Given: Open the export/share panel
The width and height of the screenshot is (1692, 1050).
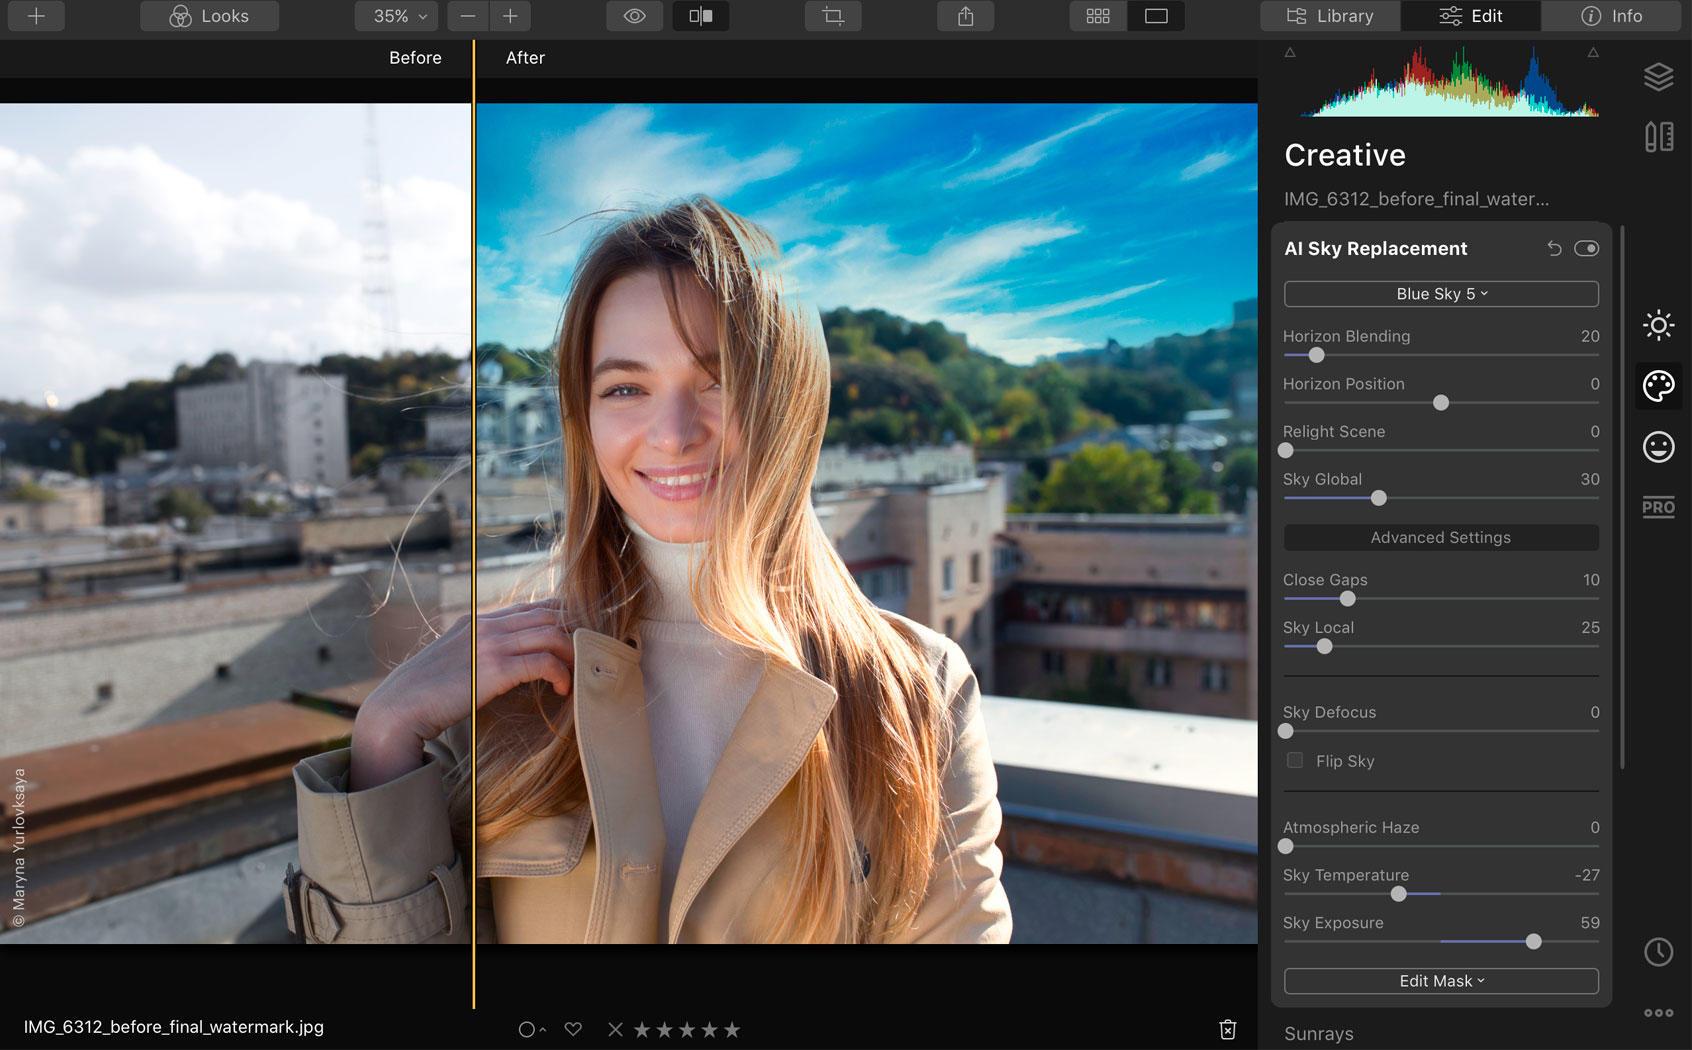Looking at the screenshot, I should coord(964,16).
